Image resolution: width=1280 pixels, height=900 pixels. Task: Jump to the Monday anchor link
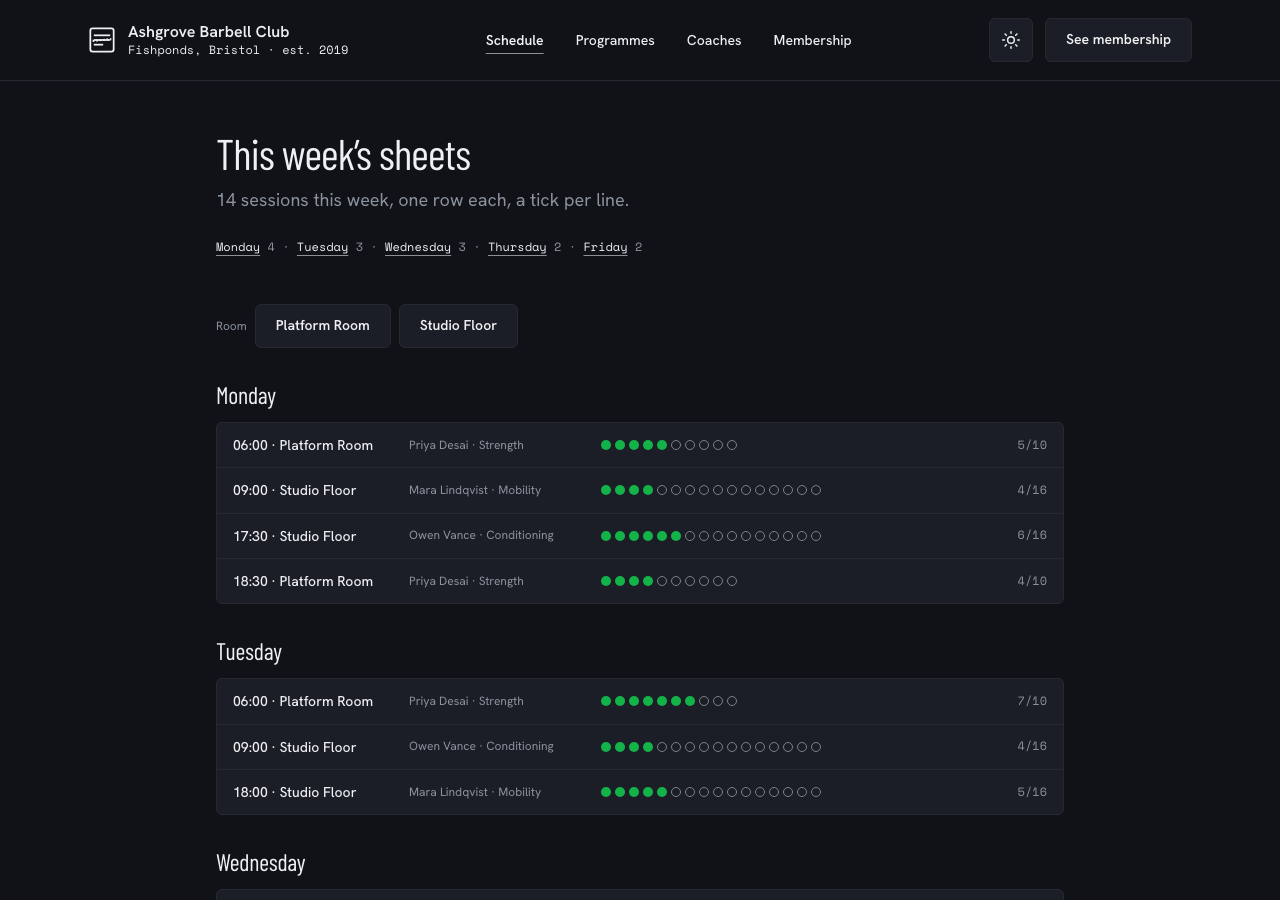tap(238, 247)
